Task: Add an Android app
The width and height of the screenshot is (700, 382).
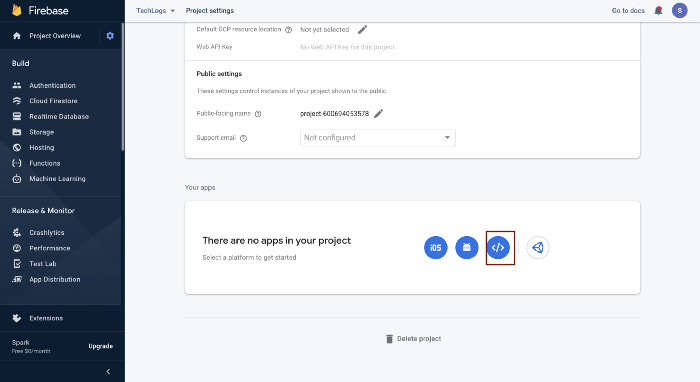Action: coord(467,247)
